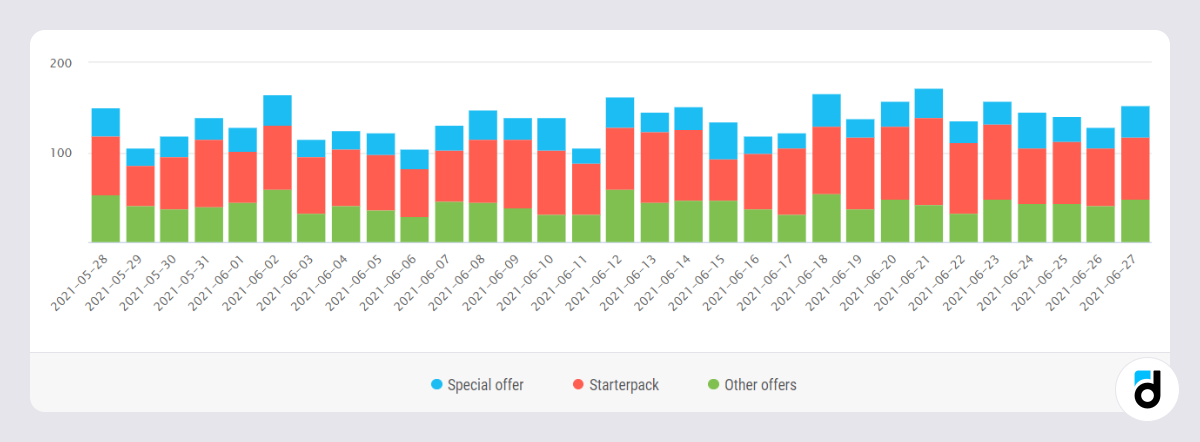Click the 2021-06-18 bar's blue segment
The image size is (1200, 442).
pos(826,110)
